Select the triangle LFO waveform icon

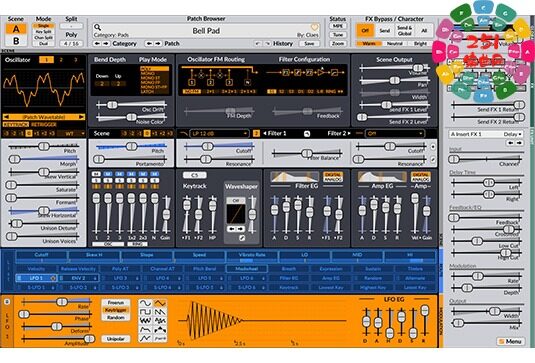pos(160,303)
